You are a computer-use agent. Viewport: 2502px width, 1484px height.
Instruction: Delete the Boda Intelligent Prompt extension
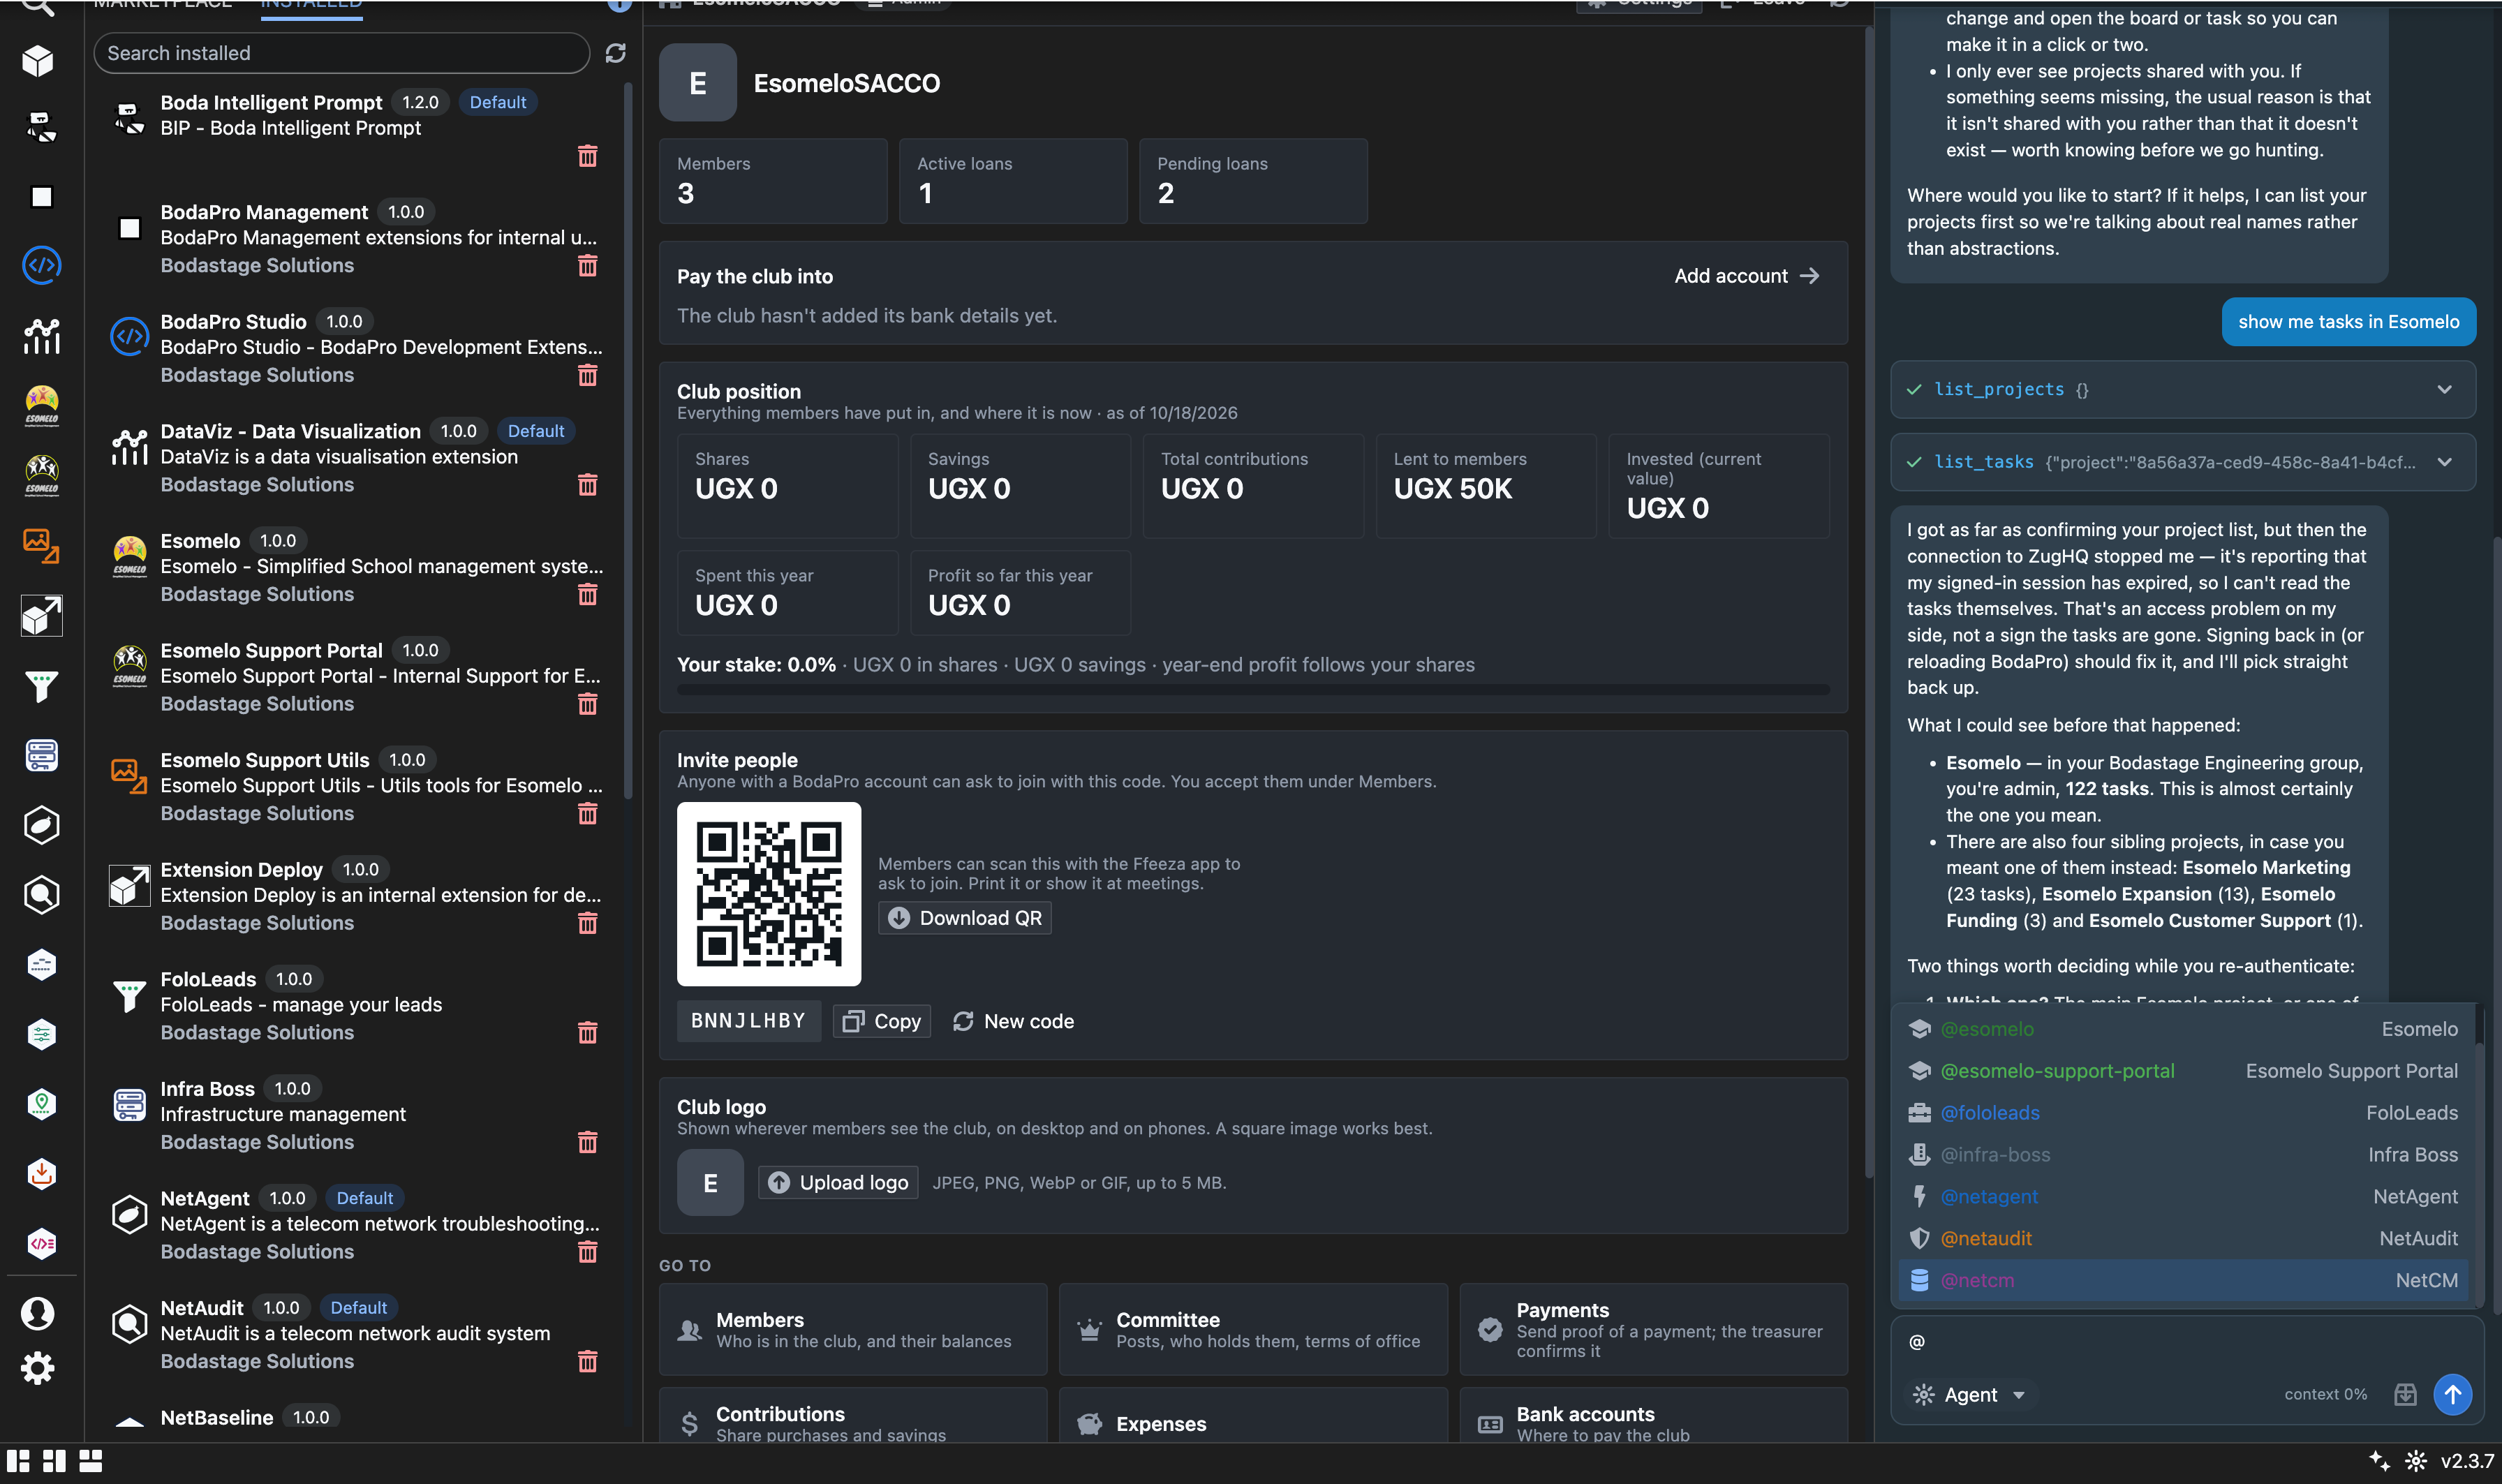(x=587, y=156)
